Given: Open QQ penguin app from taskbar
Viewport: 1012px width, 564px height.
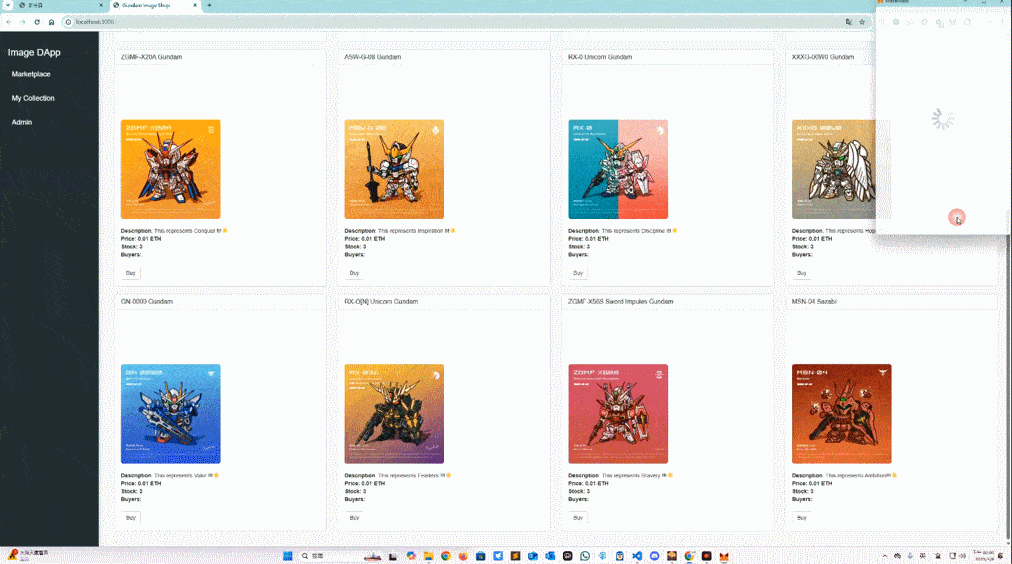Looking at the screenshot, I should [x=620, y=556].
